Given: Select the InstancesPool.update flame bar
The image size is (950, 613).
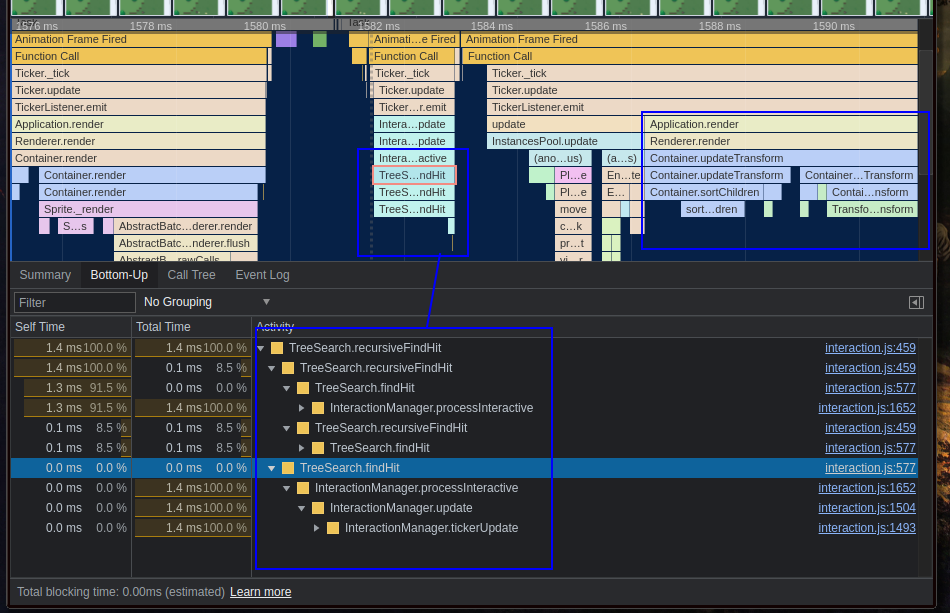Looking at the screenshot, I should [x=563, y=141].
